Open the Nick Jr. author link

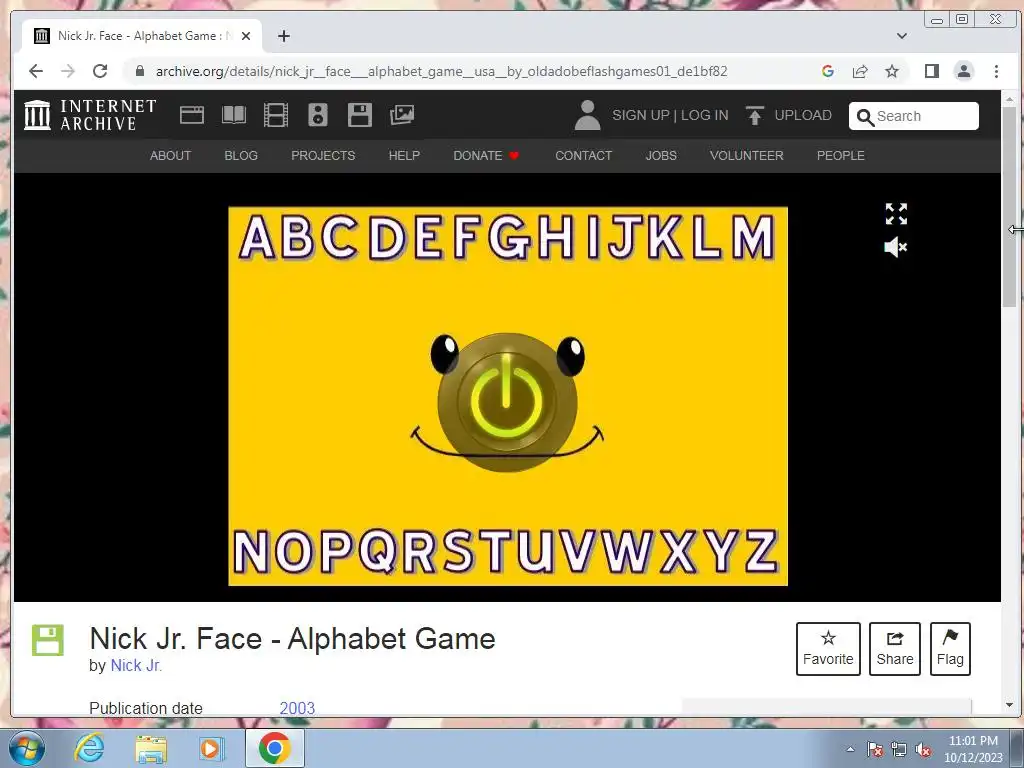tap(136, 665)
